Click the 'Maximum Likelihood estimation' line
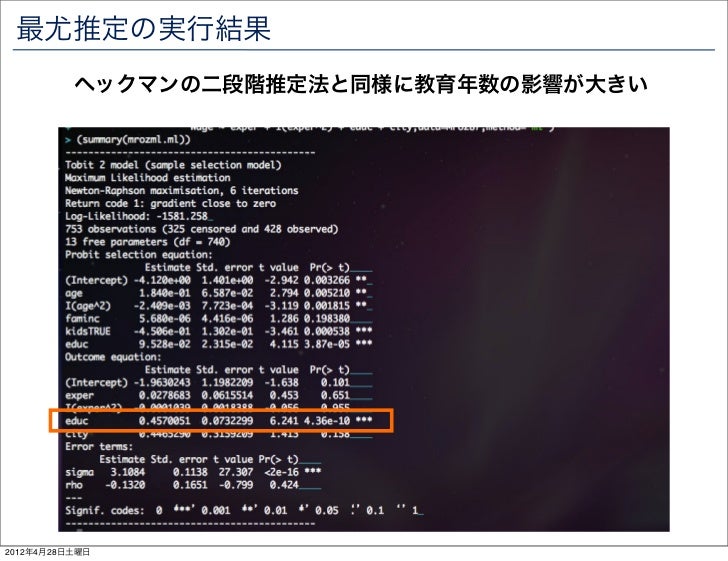728x561 pixels. pos(148,178)
